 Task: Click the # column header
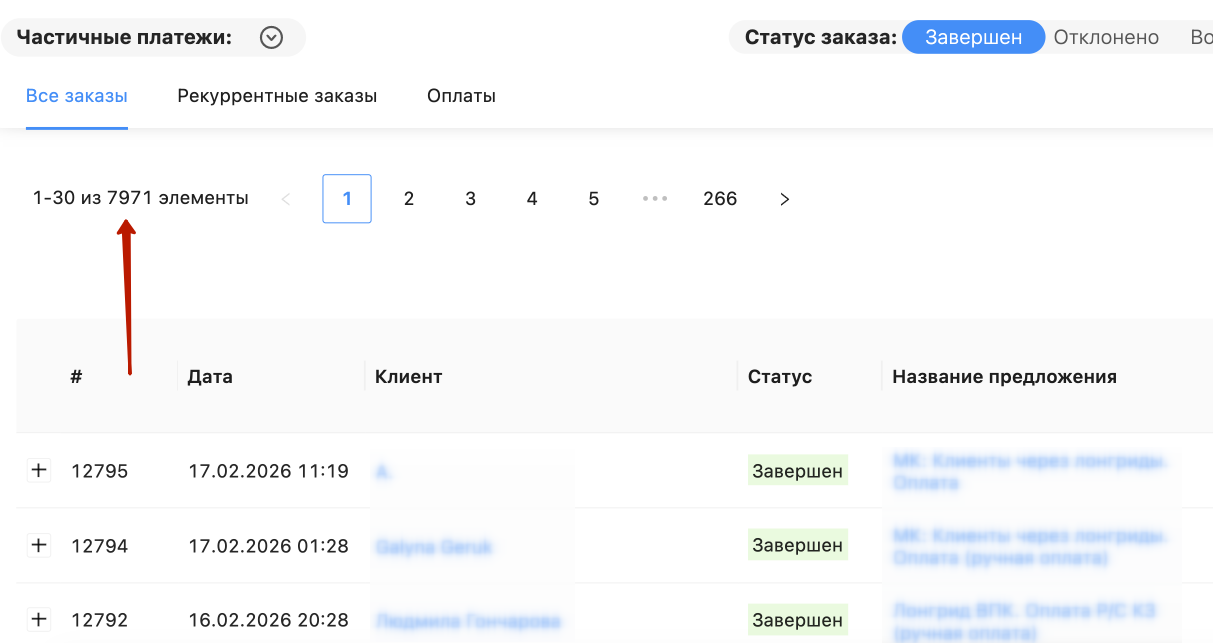click(76, 377)
